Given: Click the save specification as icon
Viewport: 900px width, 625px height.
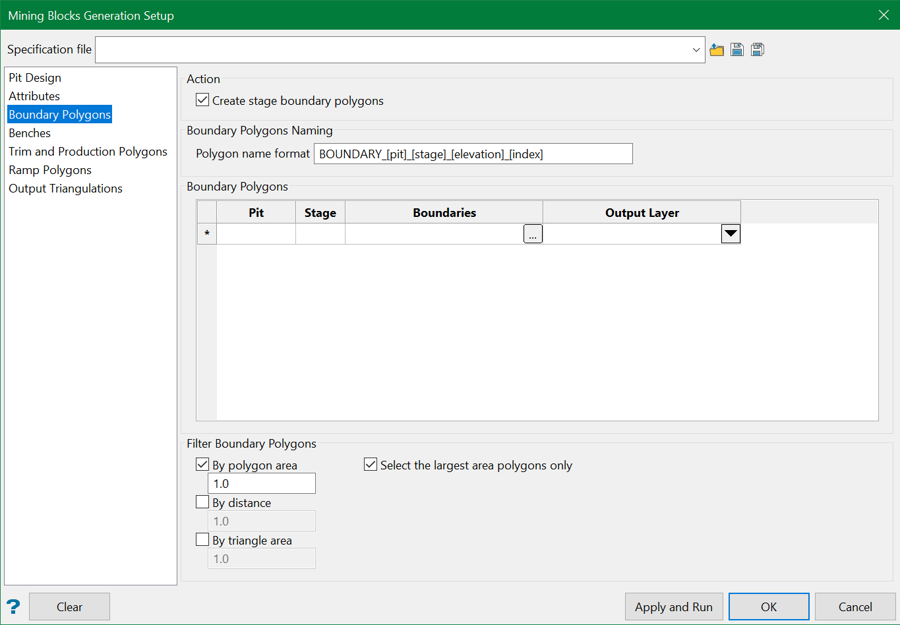Looking at the screenshot, I should pyautogui.click(x=758, y=49).
